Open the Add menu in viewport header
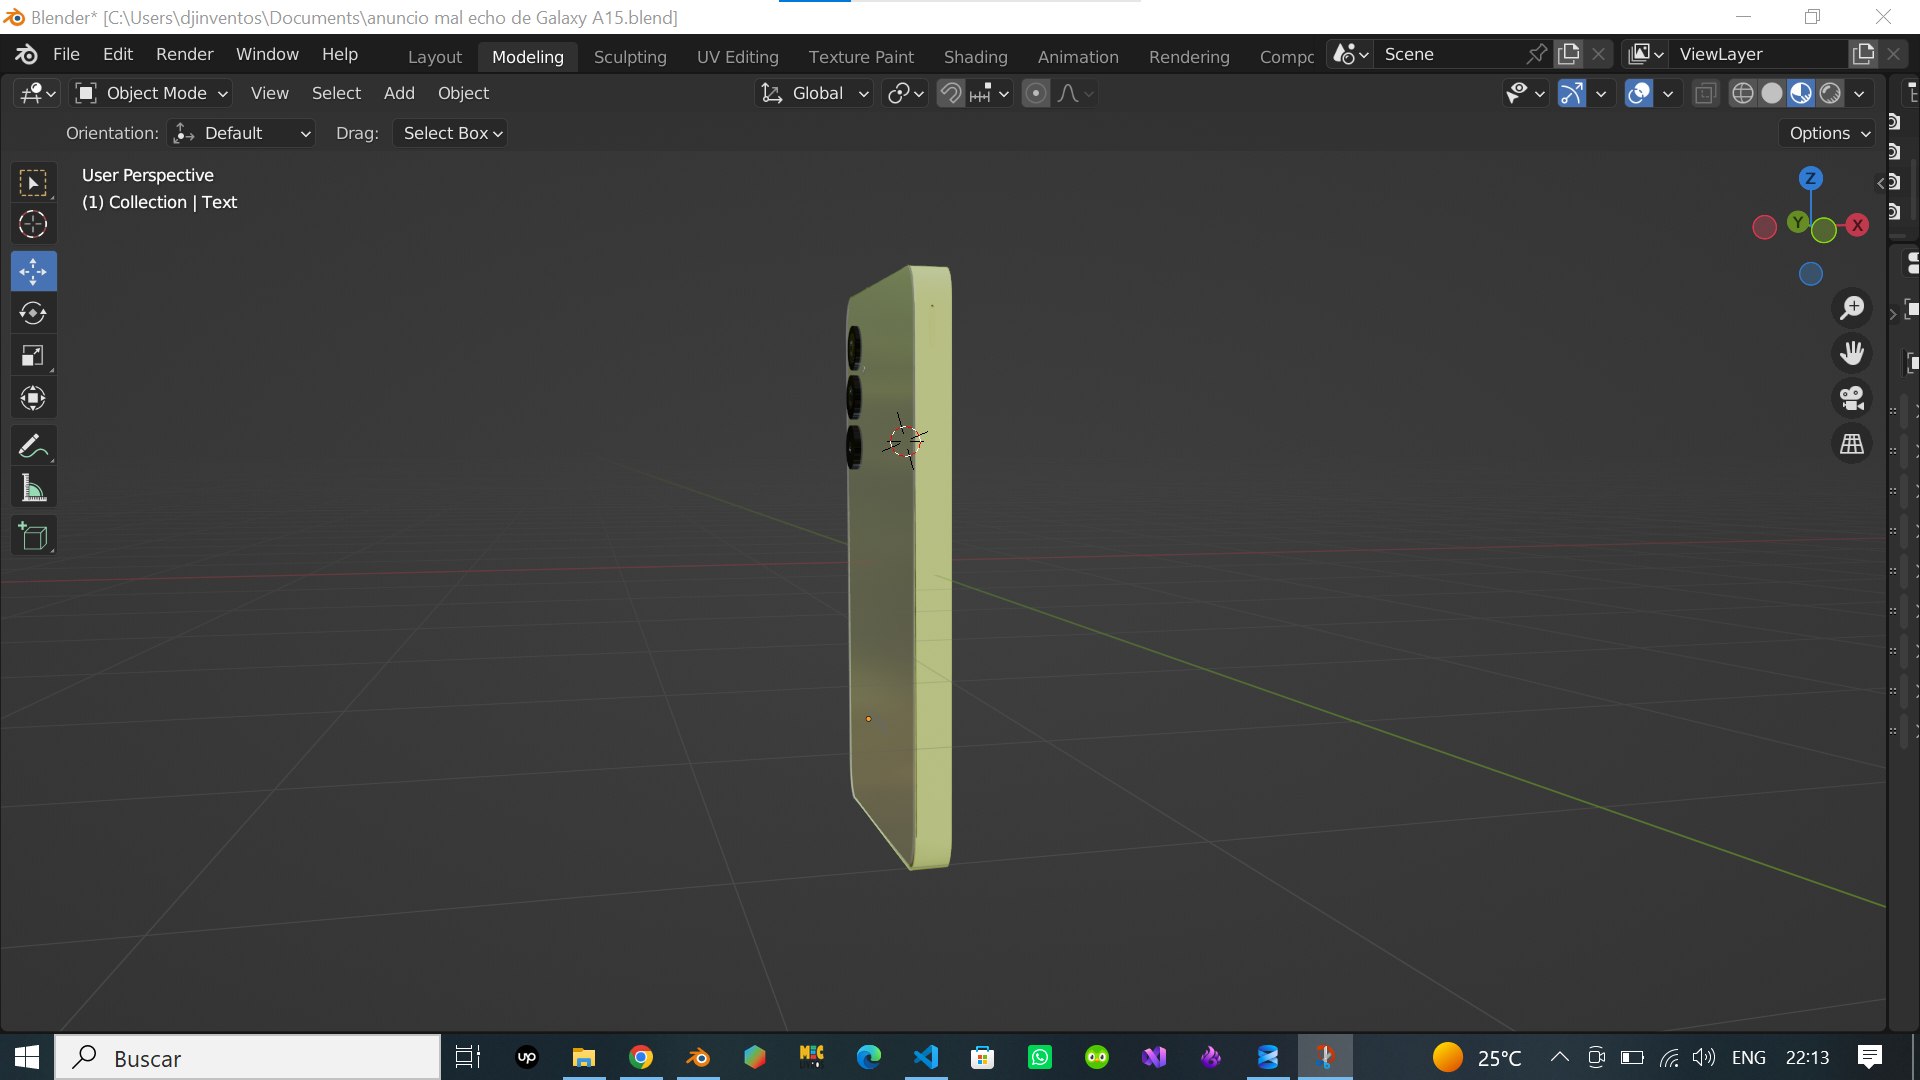This screenshot has width=1920, height=1080. (399, 93)
